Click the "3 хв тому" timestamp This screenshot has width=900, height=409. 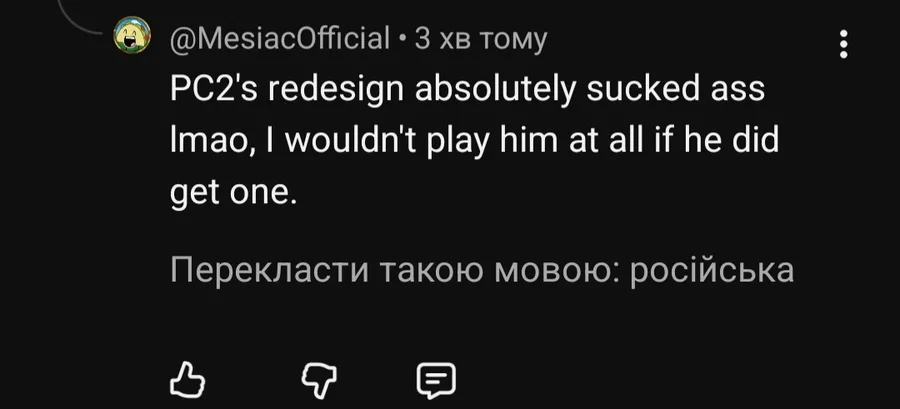coord(480,39)
